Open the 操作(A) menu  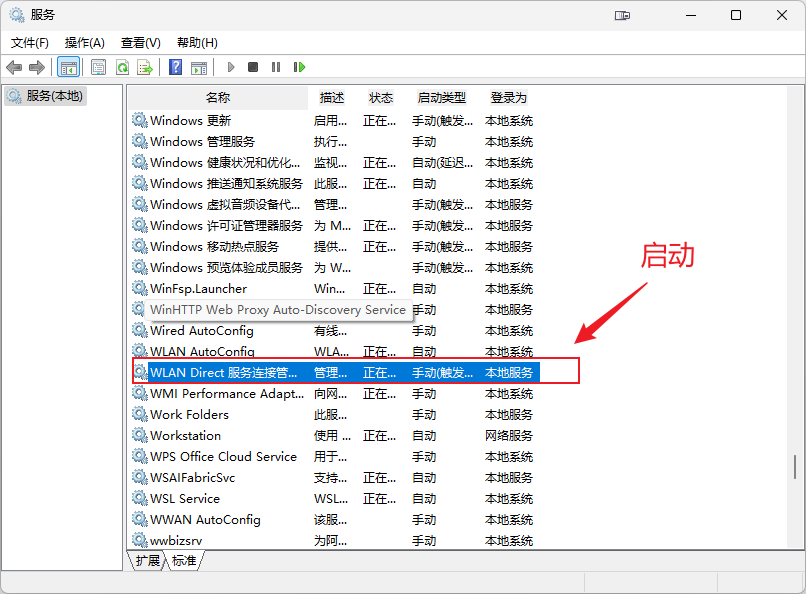pyautogui.click(x=85, y=43)
